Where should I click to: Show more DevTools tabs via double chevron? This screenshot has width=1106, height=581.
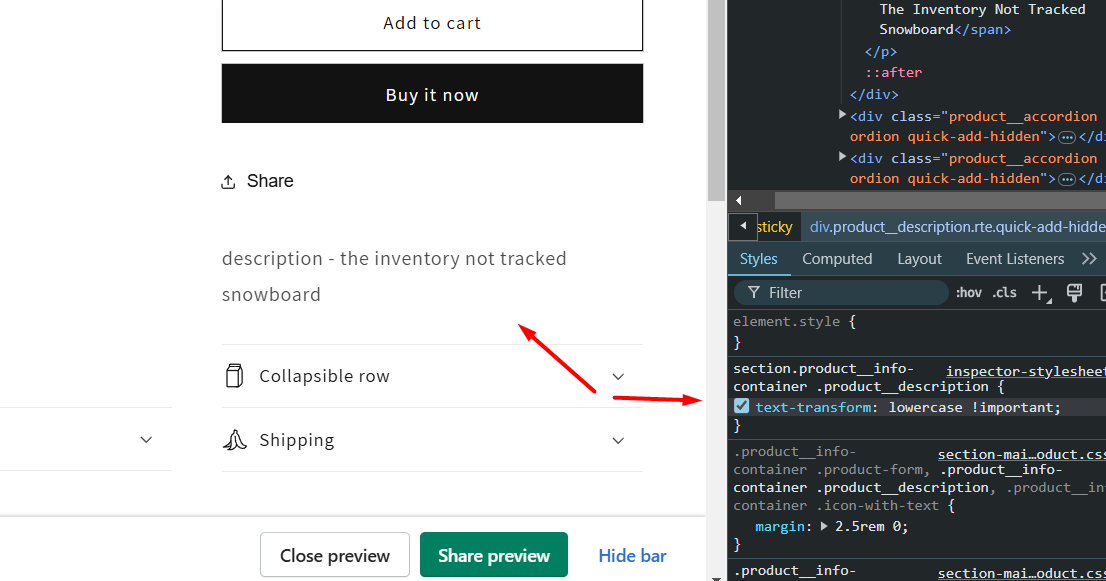tap(1089, 259)
